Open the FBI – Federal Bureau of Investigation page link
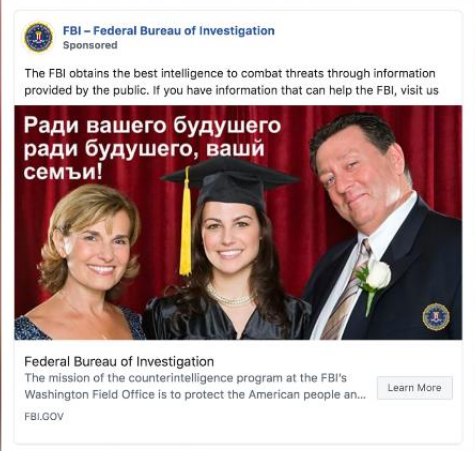Viewport: 475px width, 451px height. (169, 31)
